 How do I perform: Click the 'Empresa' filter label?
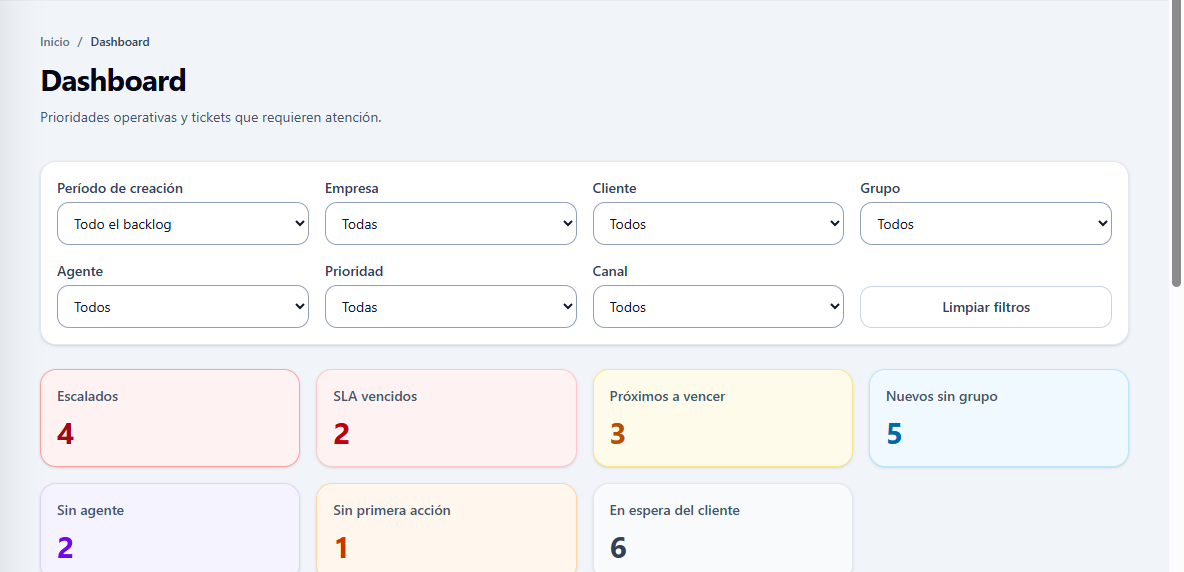pos(352,189)
